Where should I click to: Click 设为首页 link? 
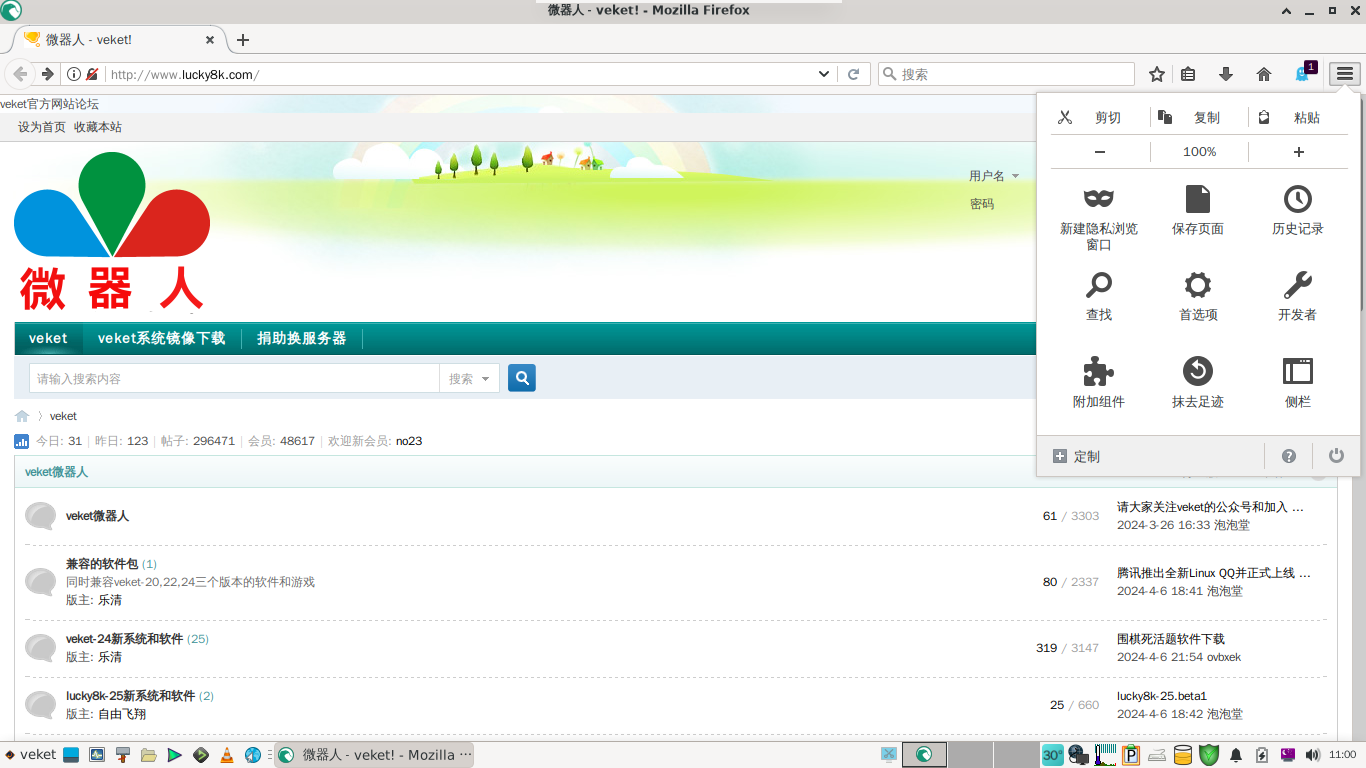coord(42,127)
